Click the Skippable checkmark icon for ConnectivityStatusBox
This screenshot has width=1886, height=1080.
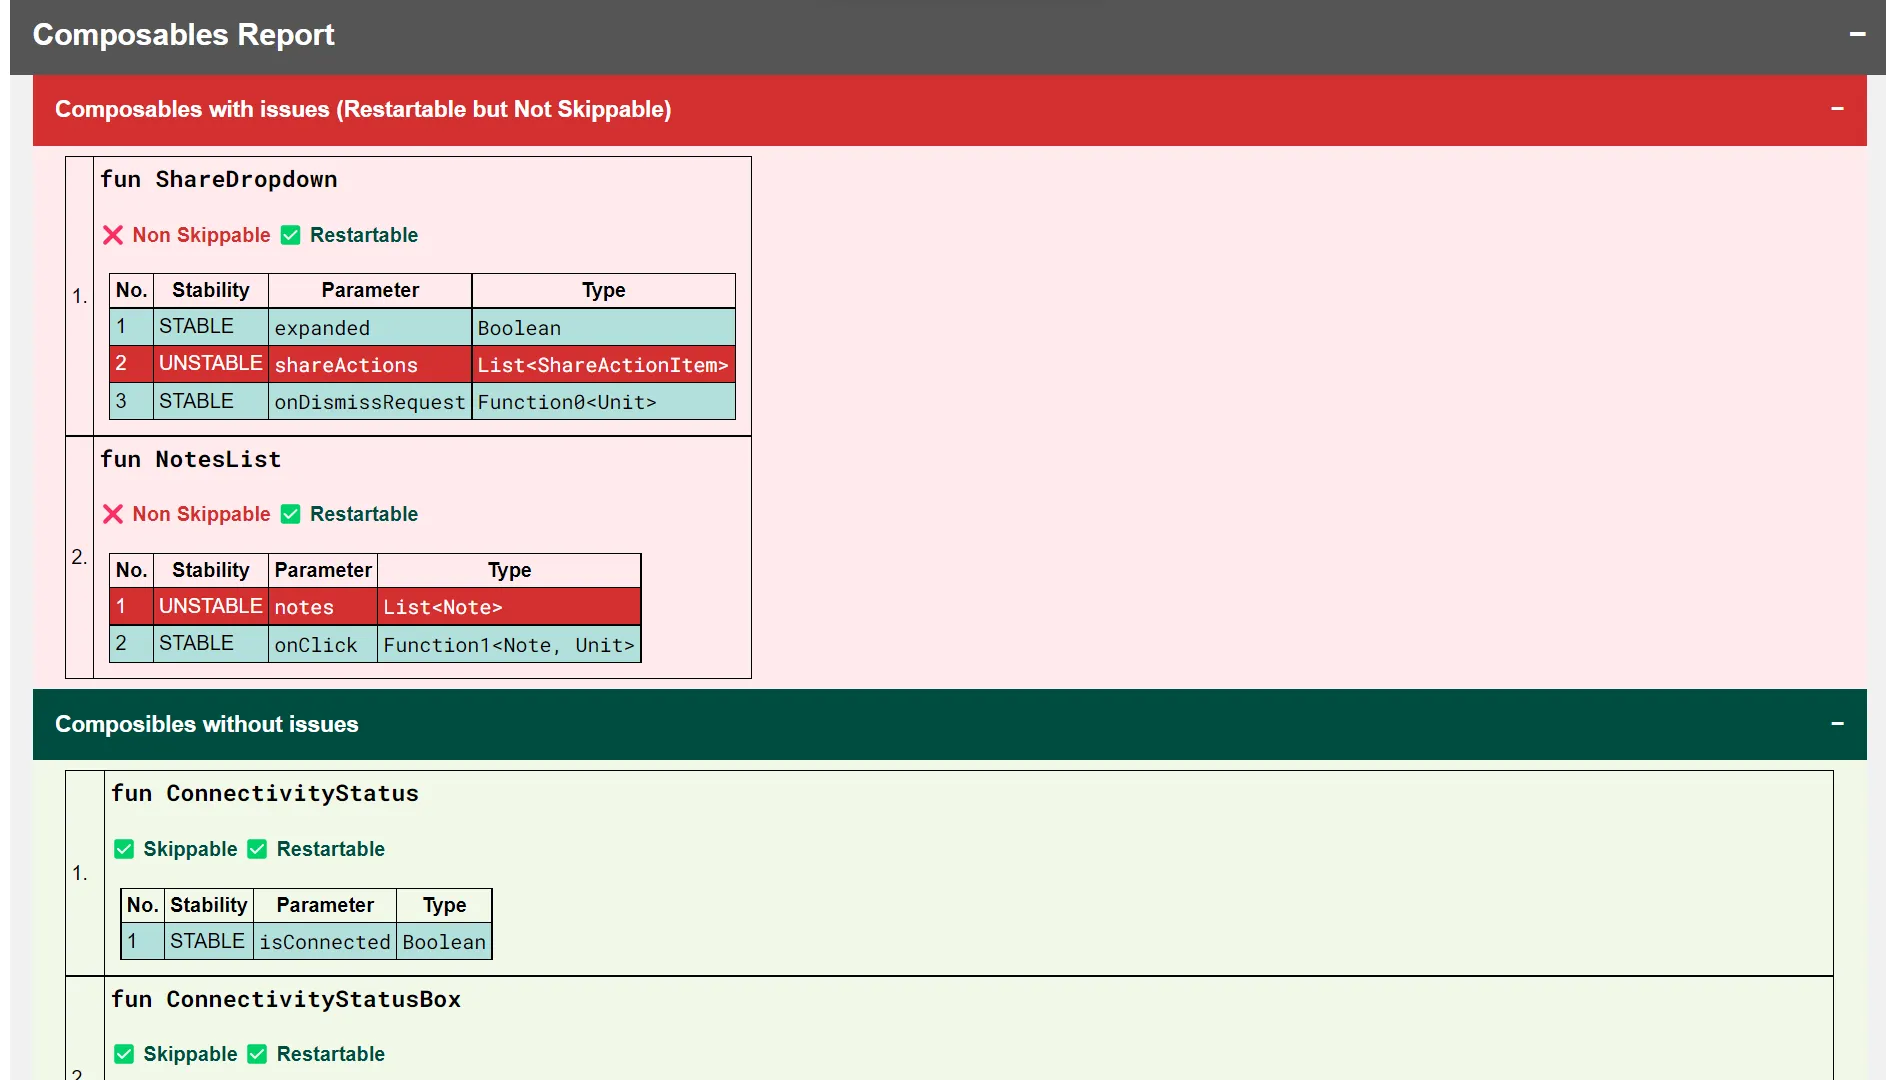[123, 1053]
